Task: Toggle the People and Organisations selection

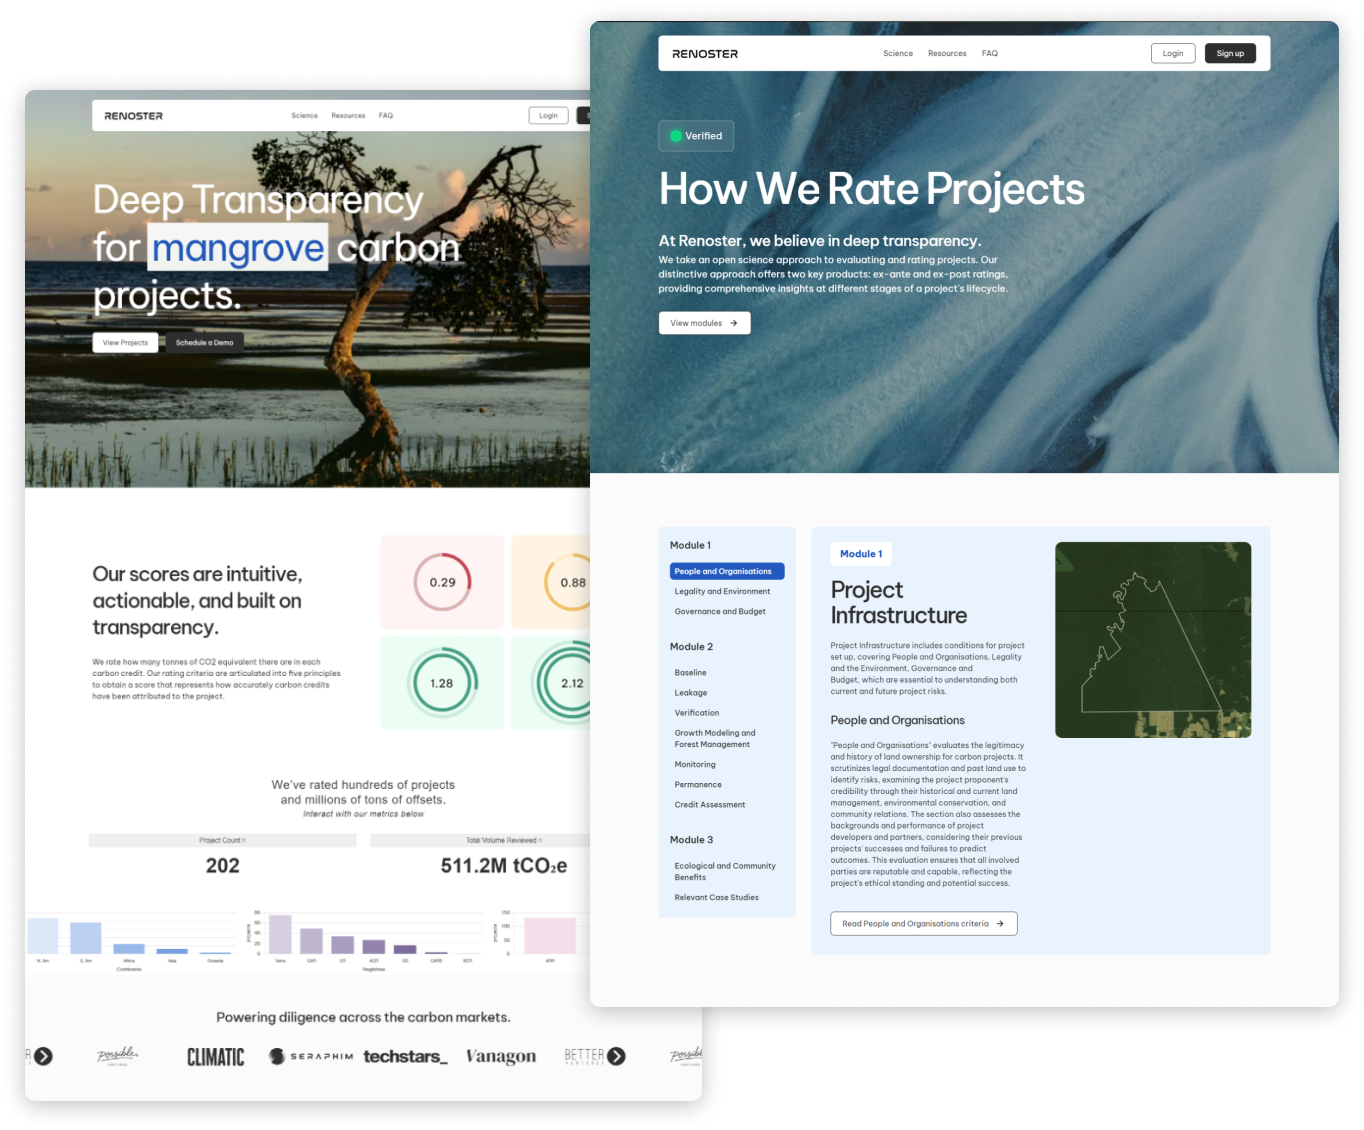Action: point(726,571)
